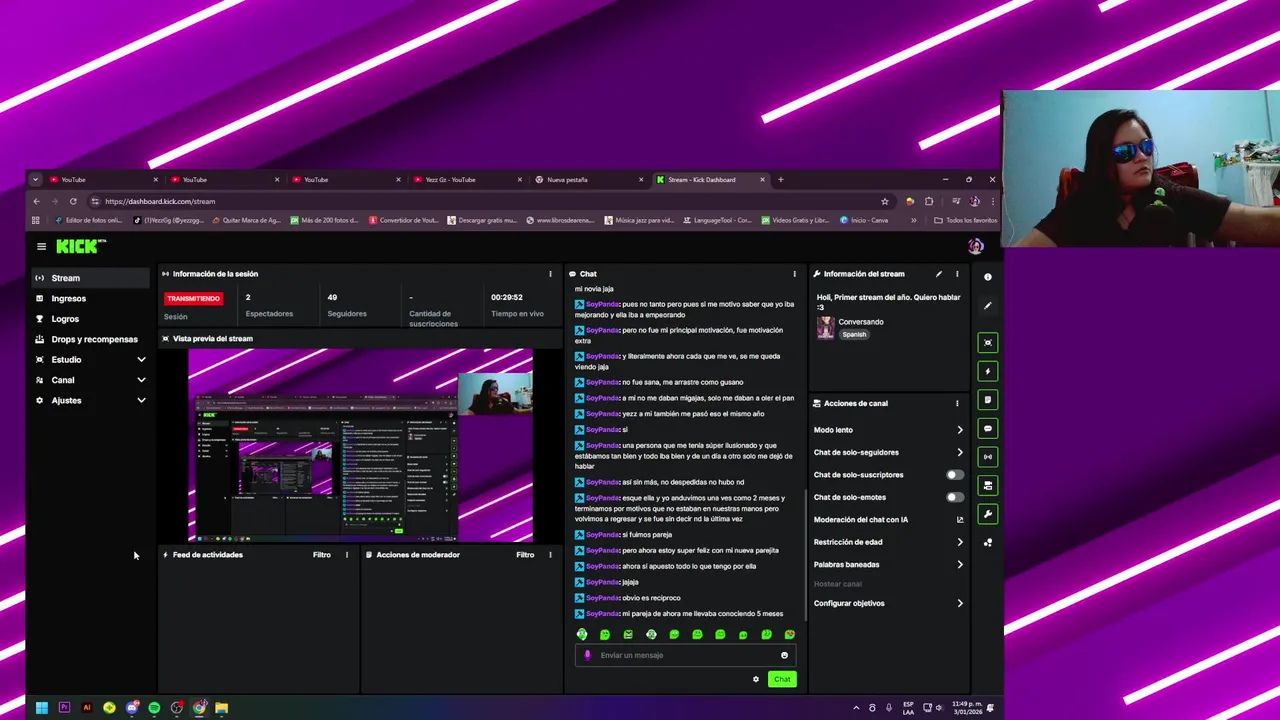The height and width of the screenshot is (720, 1280).
Task: Show hidden system tray icons
Action: [856, 708]
